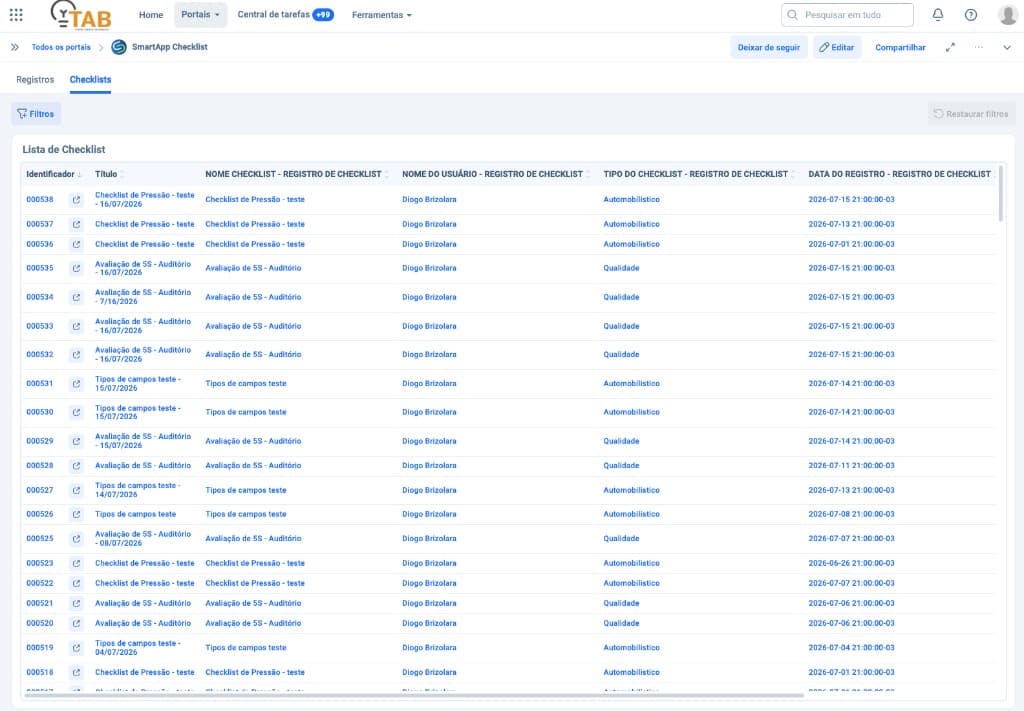Click 'Diogo Brizolara' in row 000518
Viewport: 1024px width, 711px height.
429,672
